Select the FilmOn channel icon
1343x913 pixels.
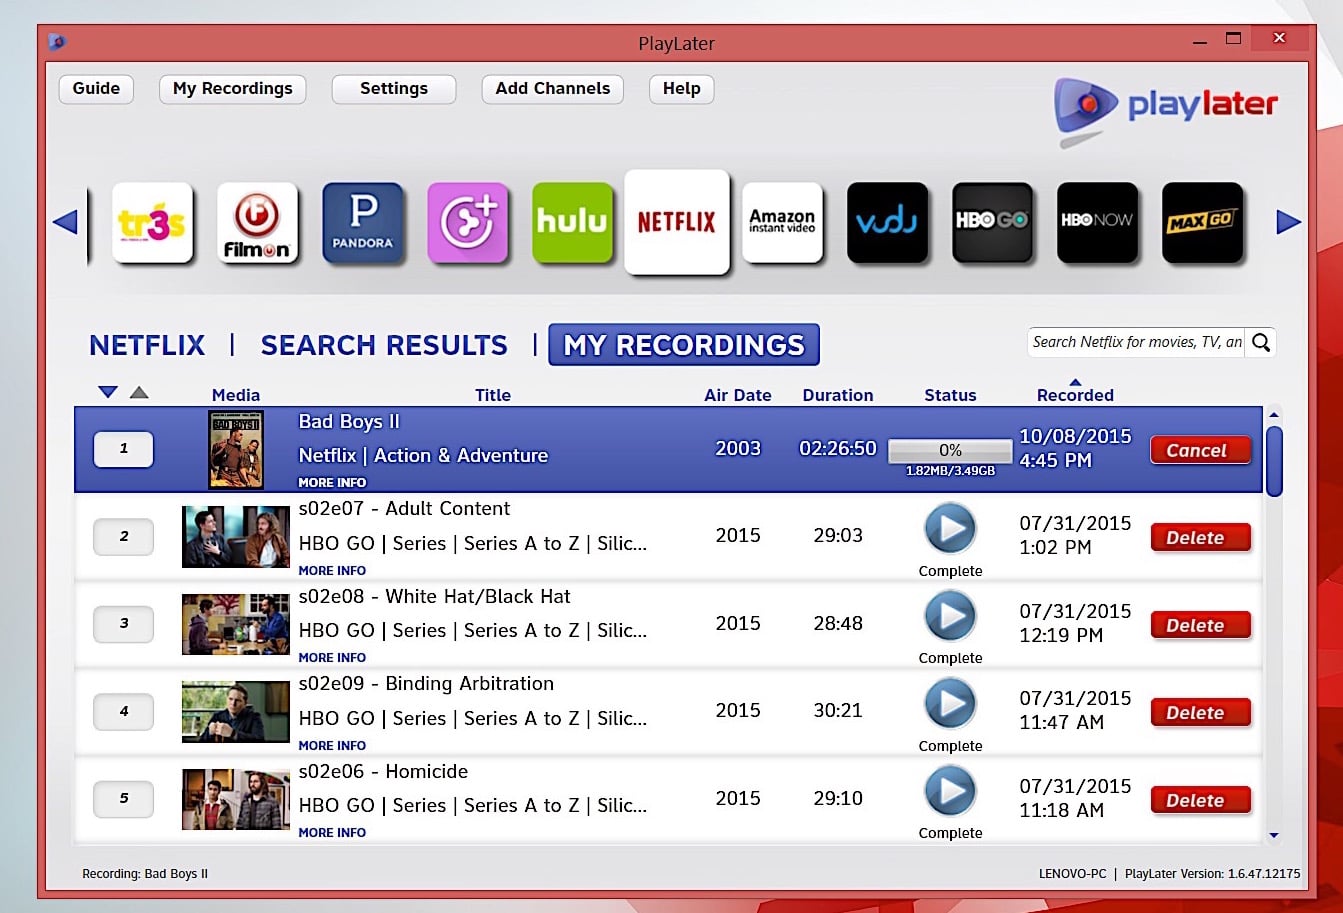click(x=257, y=222)
